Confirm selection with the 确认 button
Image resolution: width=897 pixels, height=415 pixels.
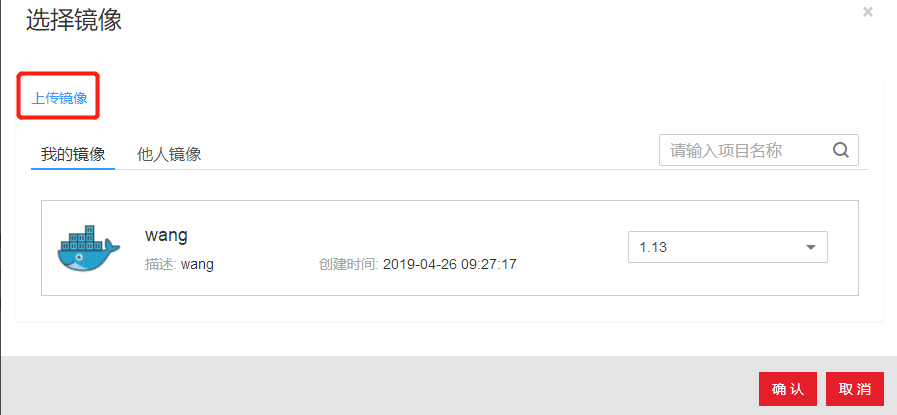(788, 389)
